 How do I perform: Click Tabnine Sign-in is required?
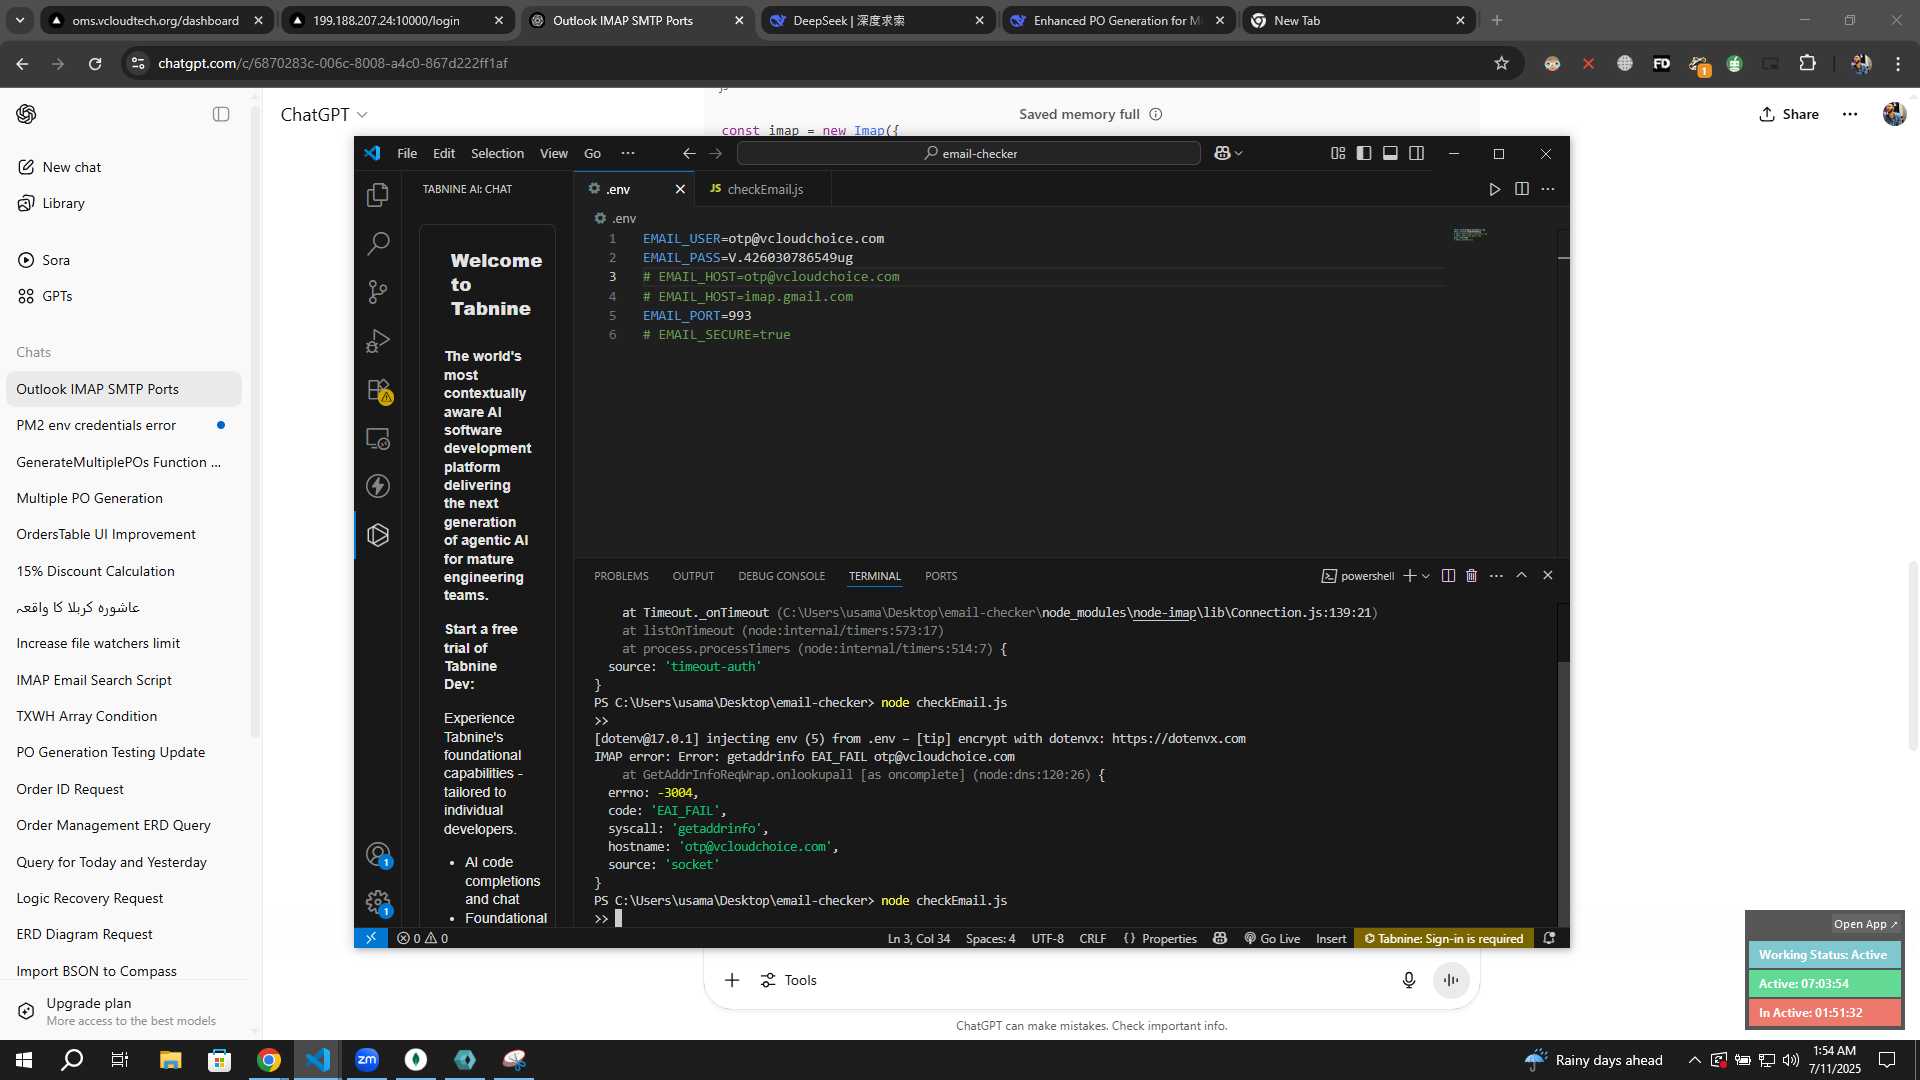click(1444, 938)
